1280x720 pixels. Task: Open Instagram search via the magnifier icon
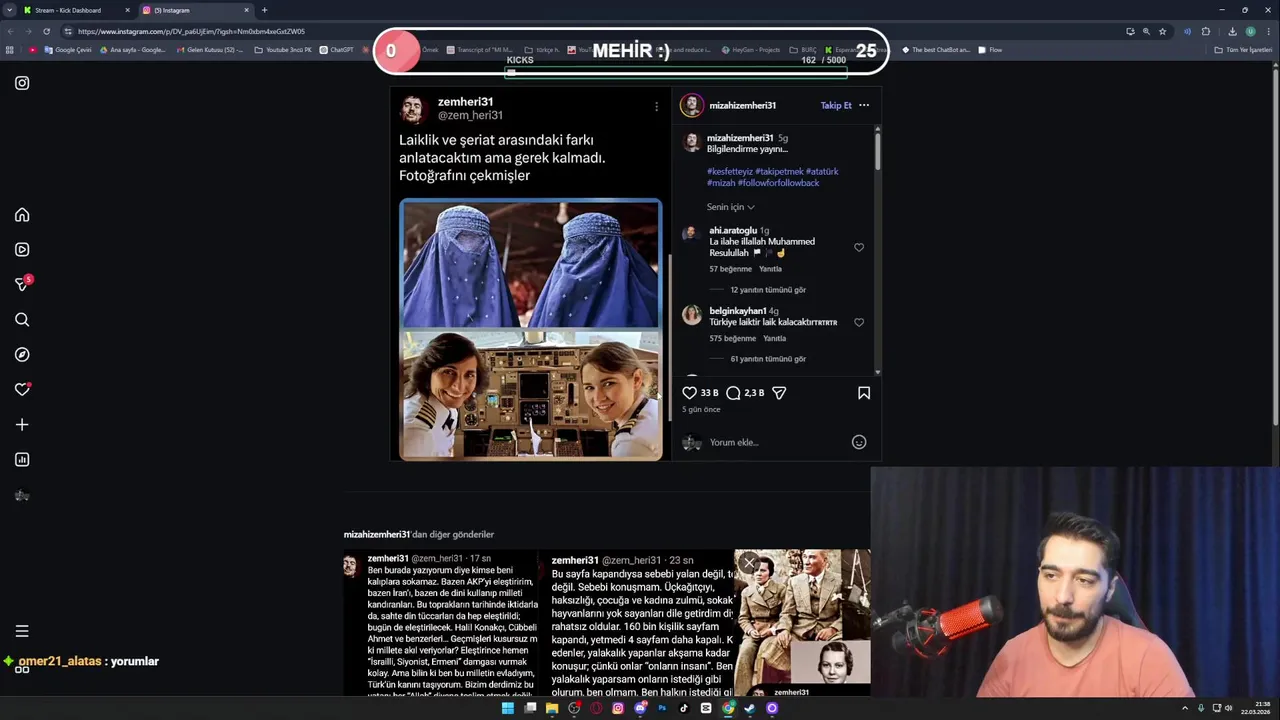click(x=22, y=320)
